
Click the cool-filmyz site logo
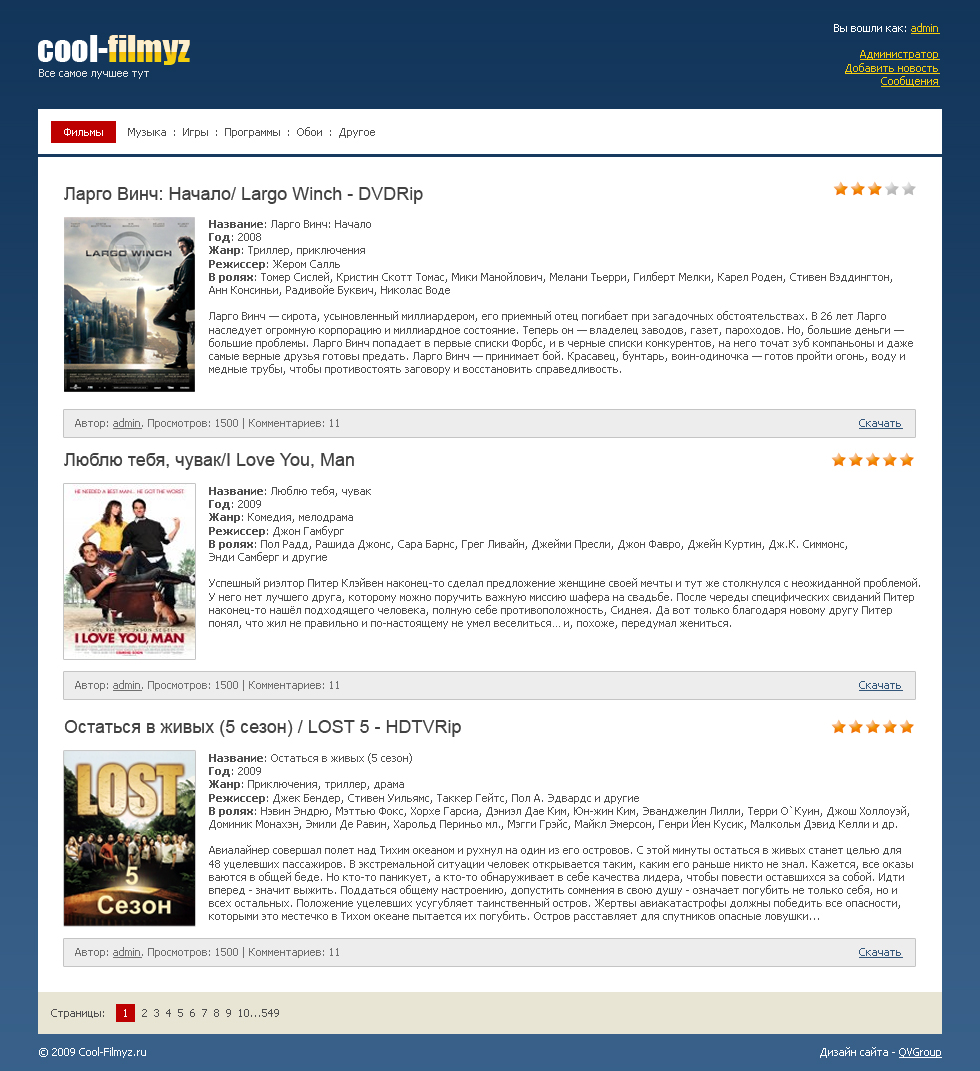[x=113, y=50]
